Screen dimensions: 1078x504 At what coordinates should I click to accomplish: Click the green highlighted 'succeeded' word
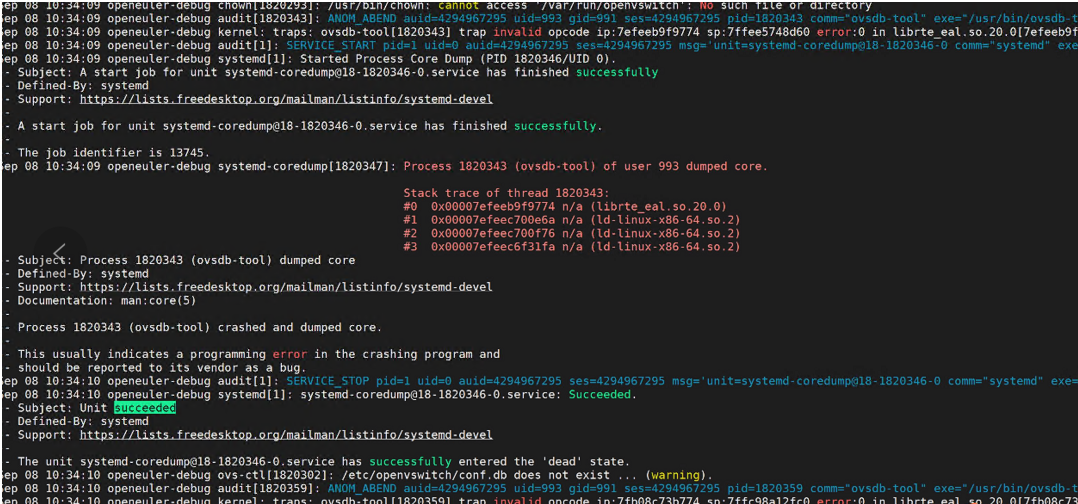144,408
